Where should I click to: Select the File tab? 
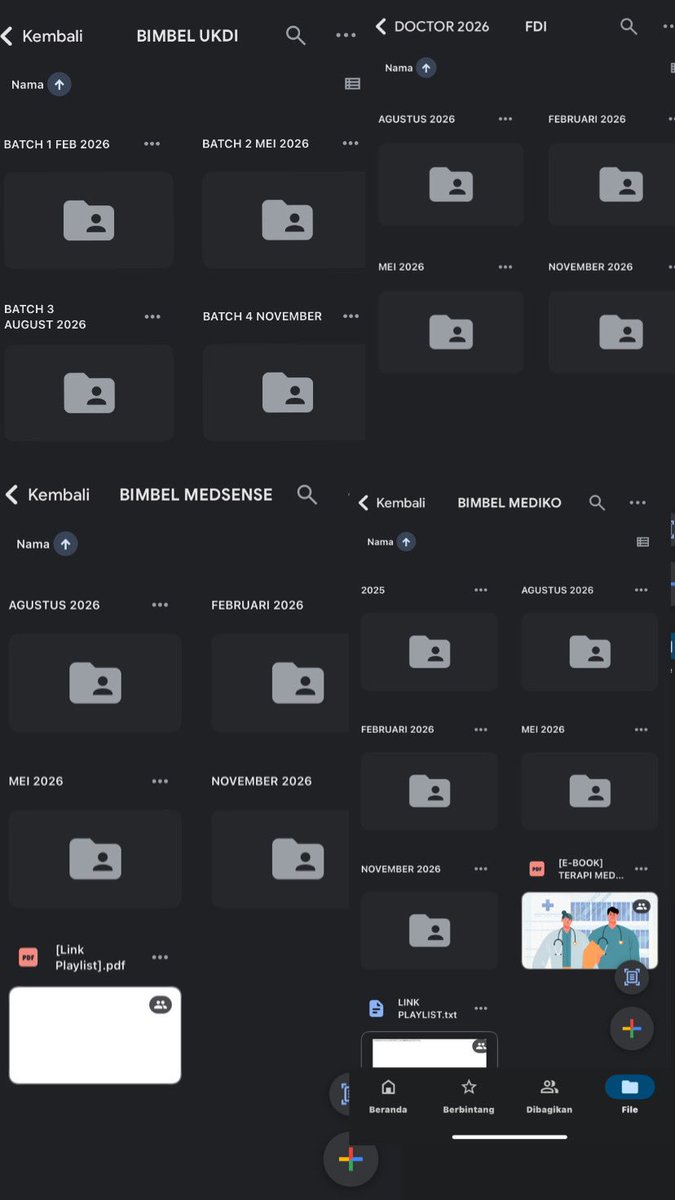(630, 1095)
